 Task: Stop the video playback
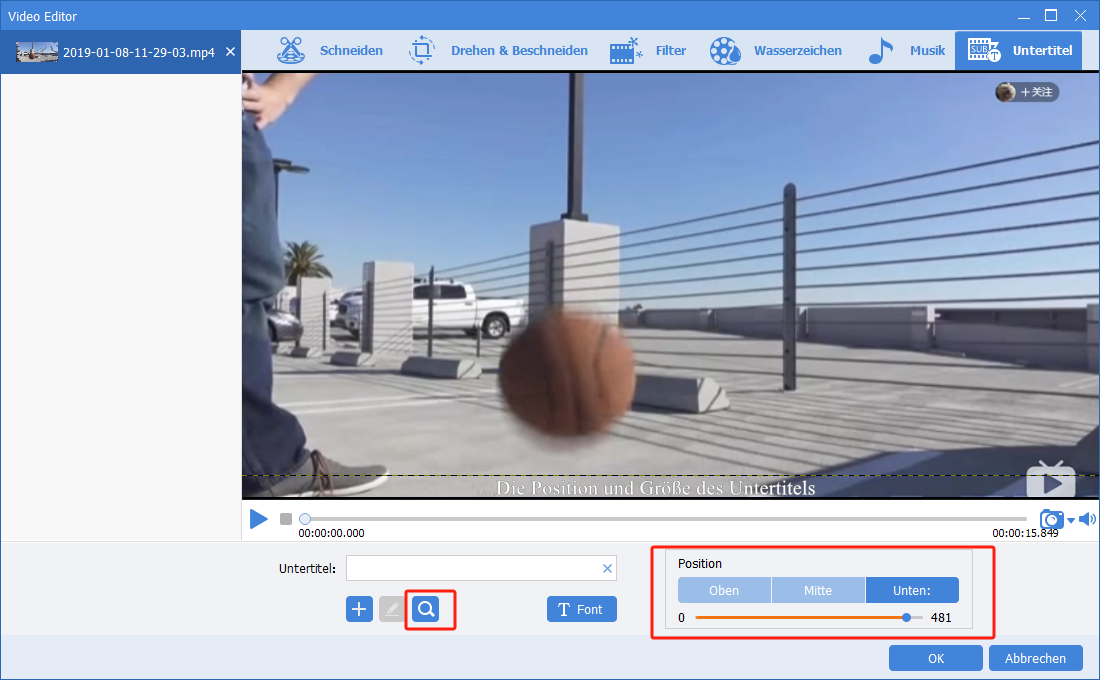[x=286, y=519]
